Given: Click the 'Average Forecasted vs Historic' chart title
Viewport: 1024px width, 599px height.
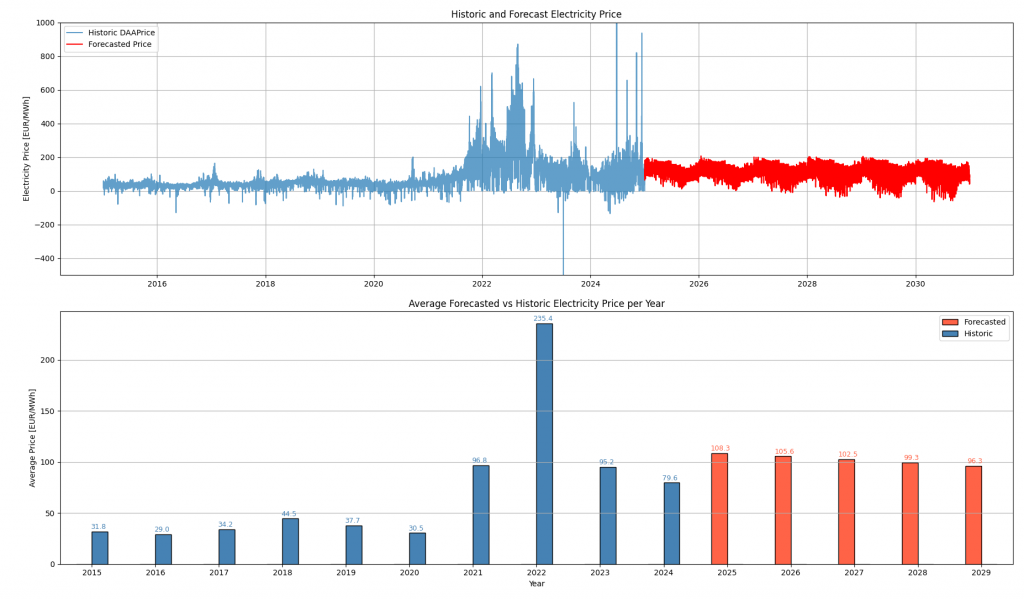Looking at the screenshot, I should pyautogui.click(x=536, y=303).
